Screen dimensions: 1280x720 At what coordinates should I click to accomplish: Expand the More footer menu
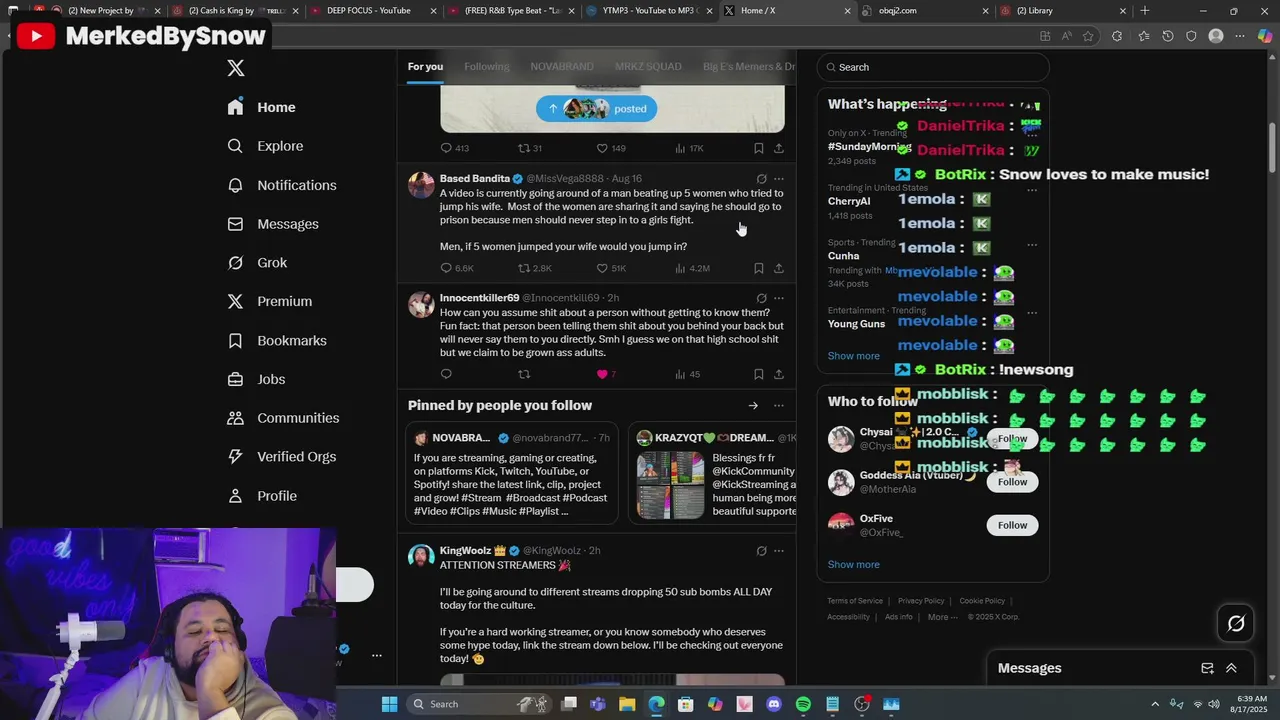(x=943, y=617)
